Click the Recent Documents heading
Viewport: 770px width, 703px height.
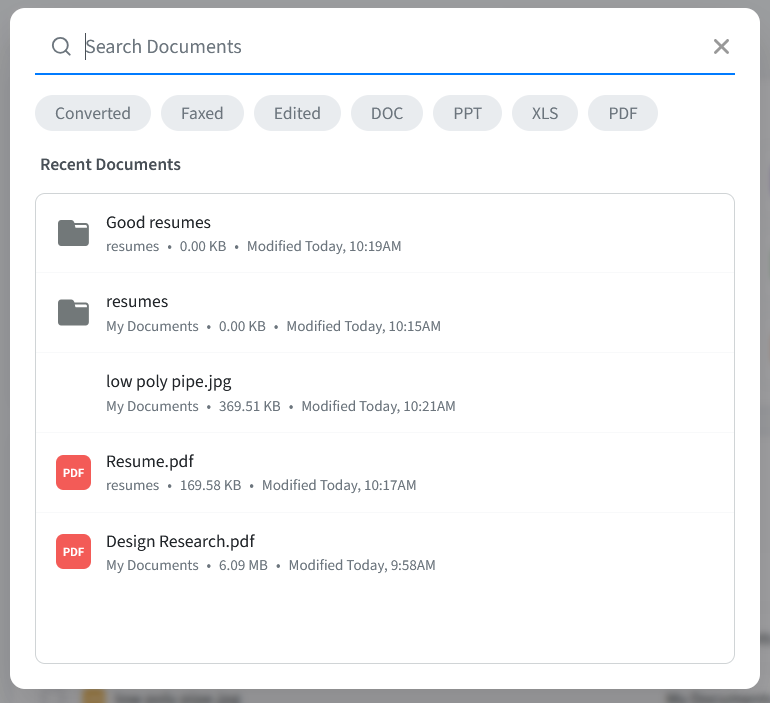[x=110, y=164]
